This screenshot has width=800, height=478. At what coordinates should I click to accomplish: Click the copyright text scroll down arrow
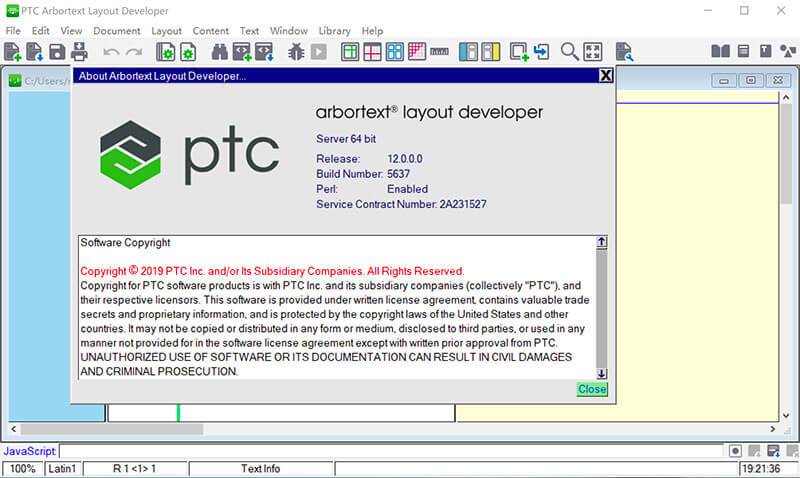pos(602,374)
